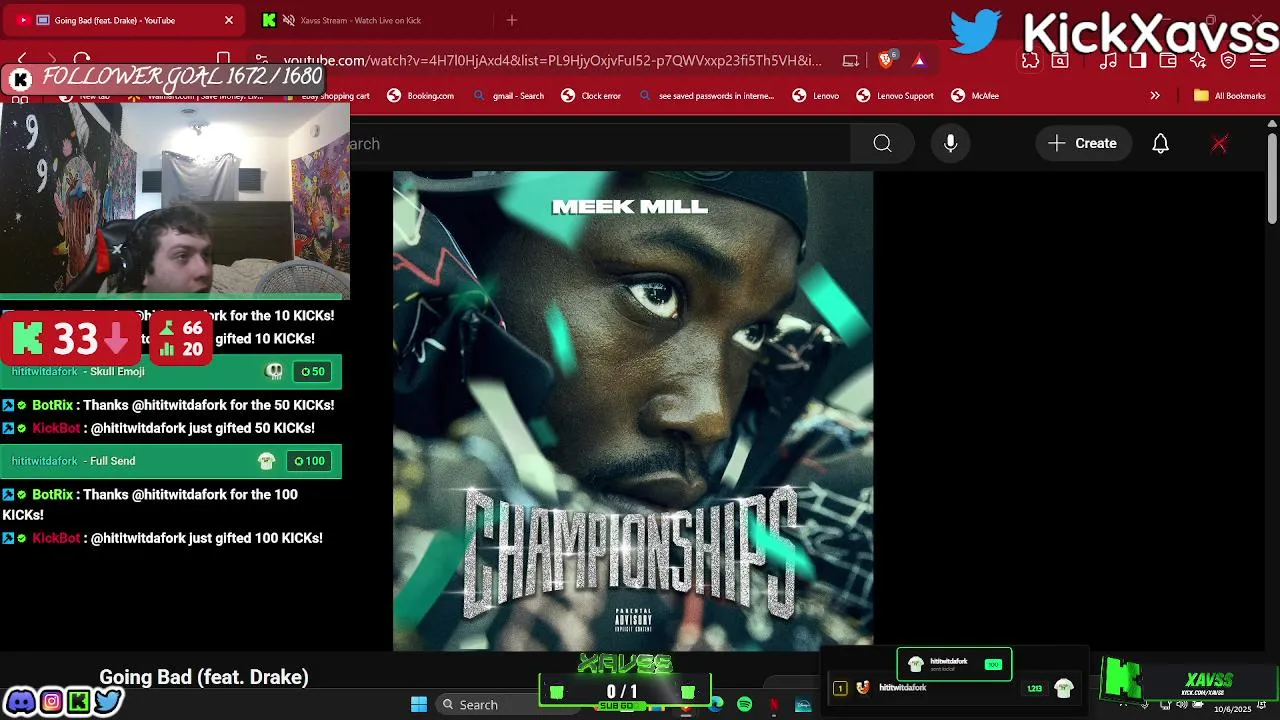
Task: Open Brave Shields lion icon
Action: [x=886, y=60]
